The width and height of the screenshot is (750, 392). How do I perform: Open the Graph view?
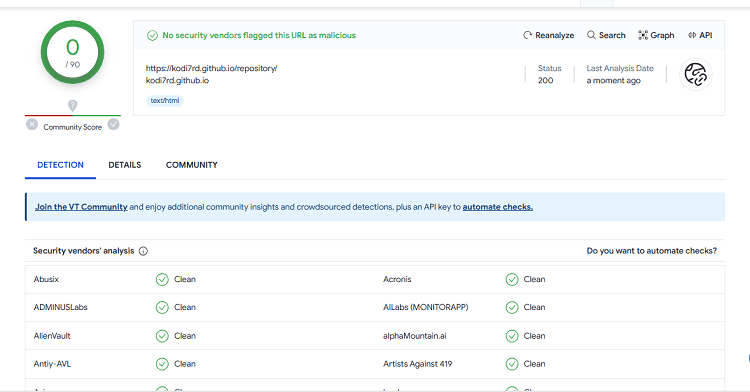pos(656,35)
